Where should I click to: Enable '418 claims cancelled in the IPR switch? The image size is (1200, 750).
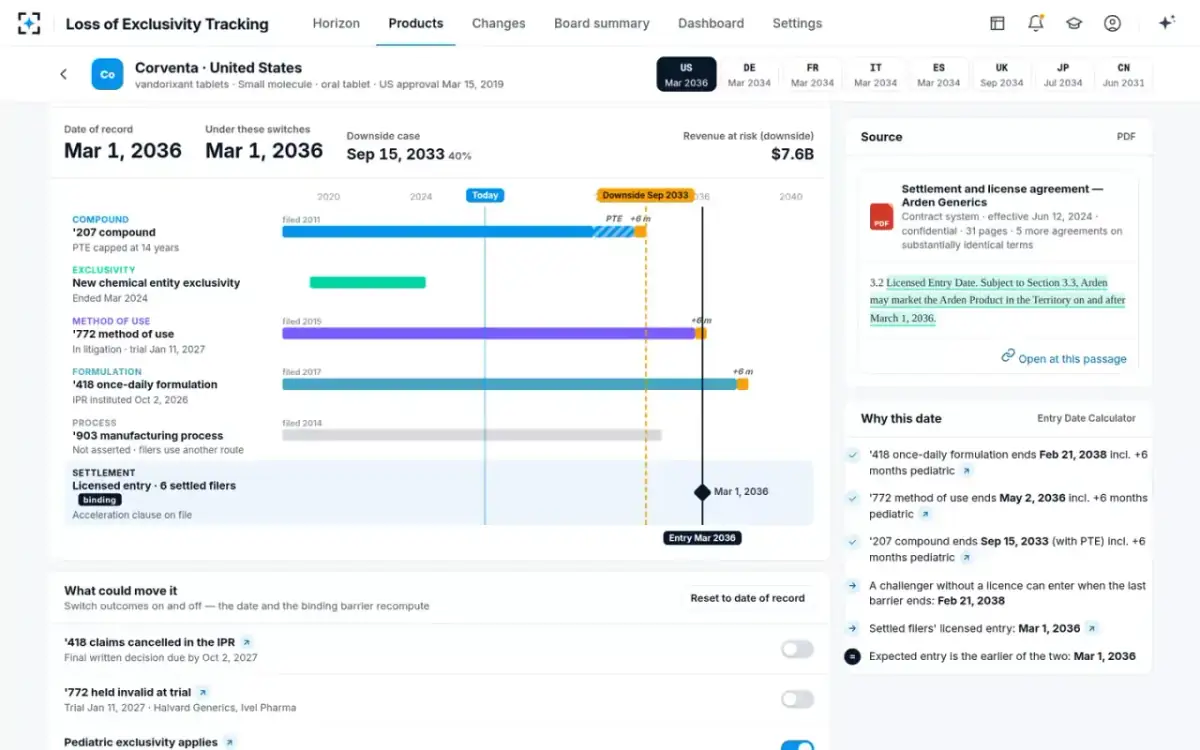click(x=797, y=649)
